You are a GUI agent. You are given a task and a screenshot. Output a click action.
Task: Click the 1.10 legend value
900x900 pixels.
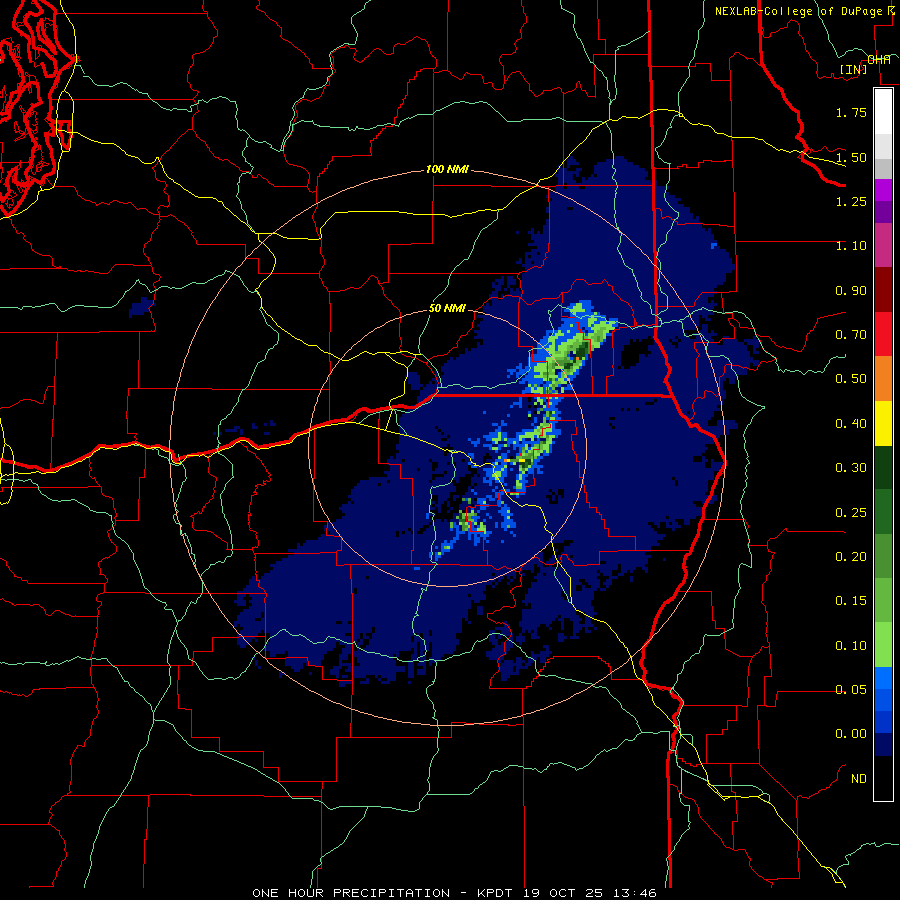[x=851, y=246]
